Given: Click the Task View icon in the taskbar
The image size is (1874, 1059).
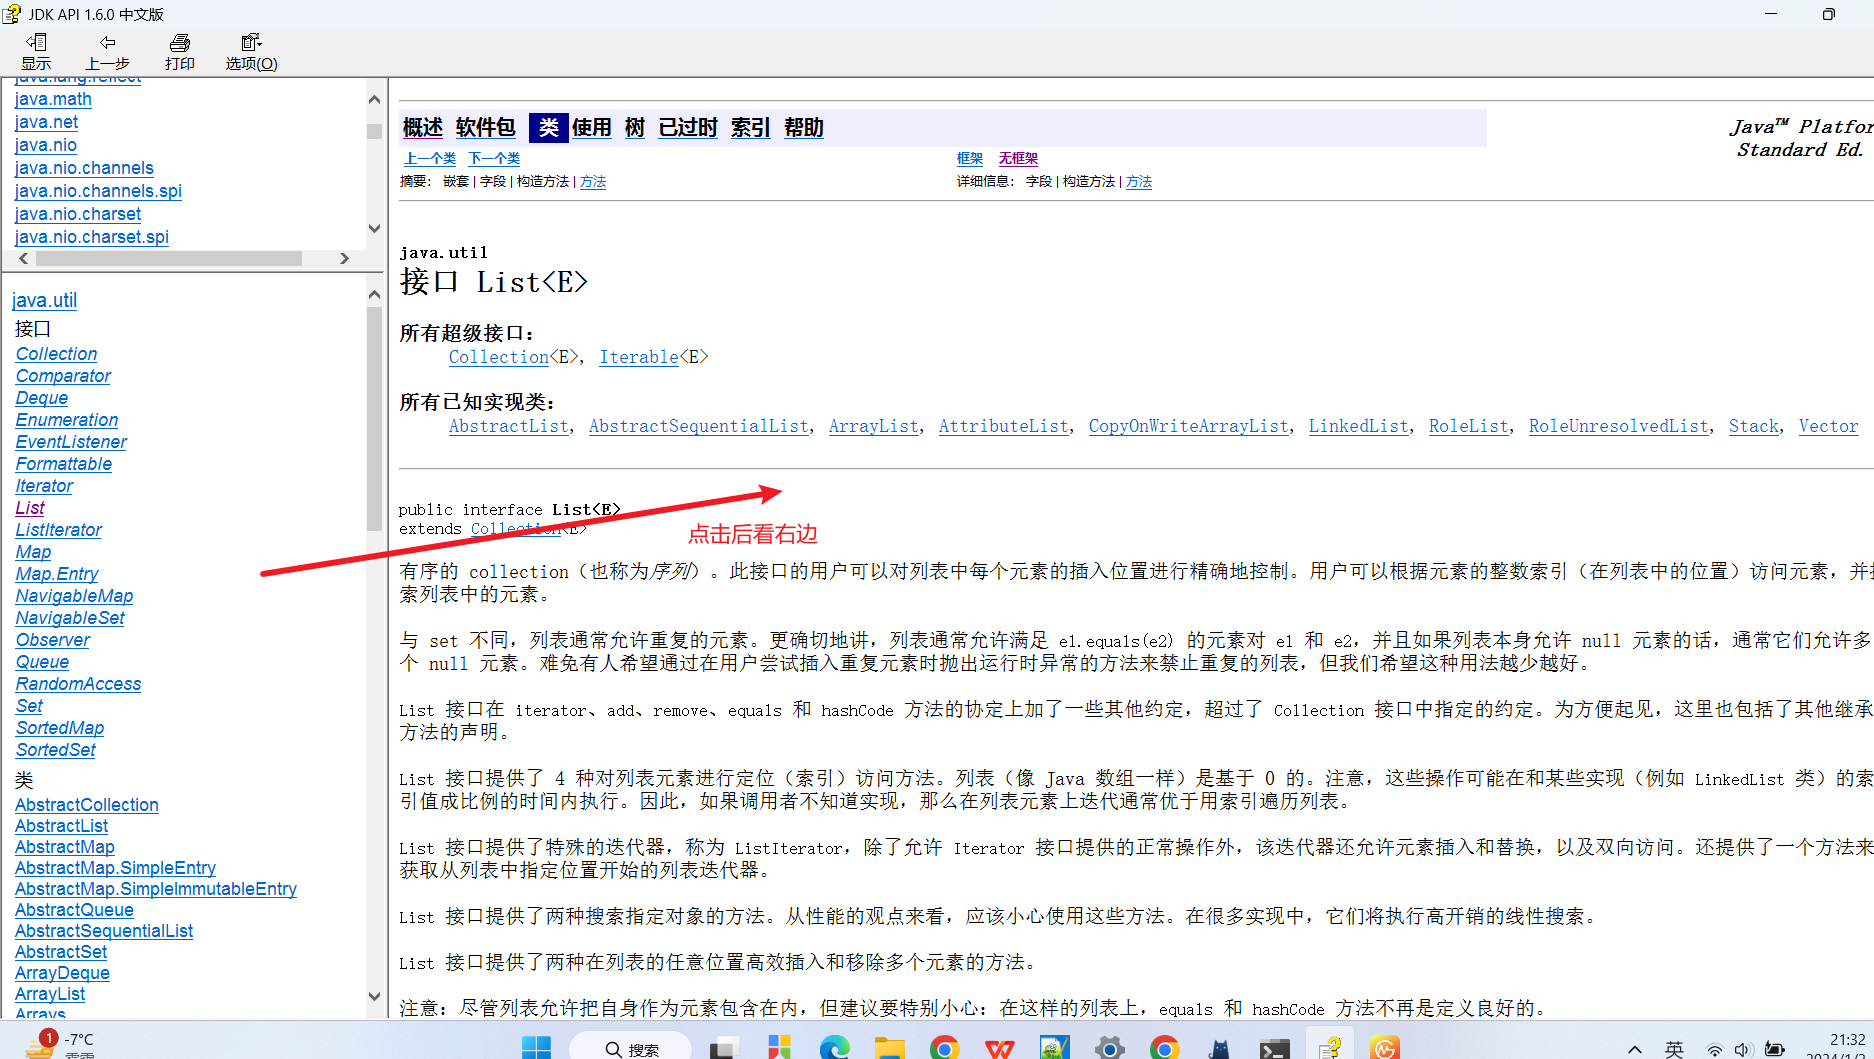Looking at the screenshot, I should [724, 1047].
